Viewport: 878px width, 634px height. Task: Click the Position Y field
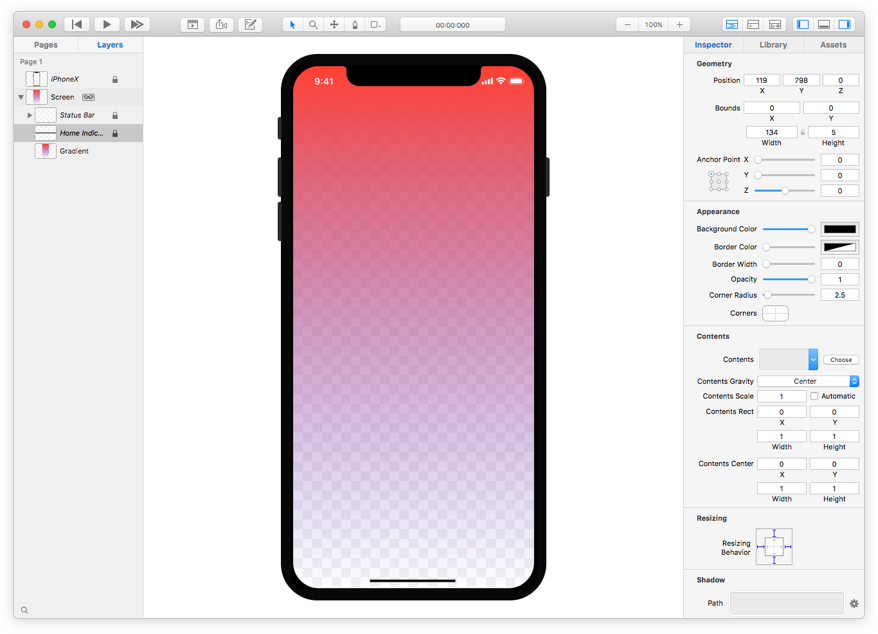click(x=801, y=80)
